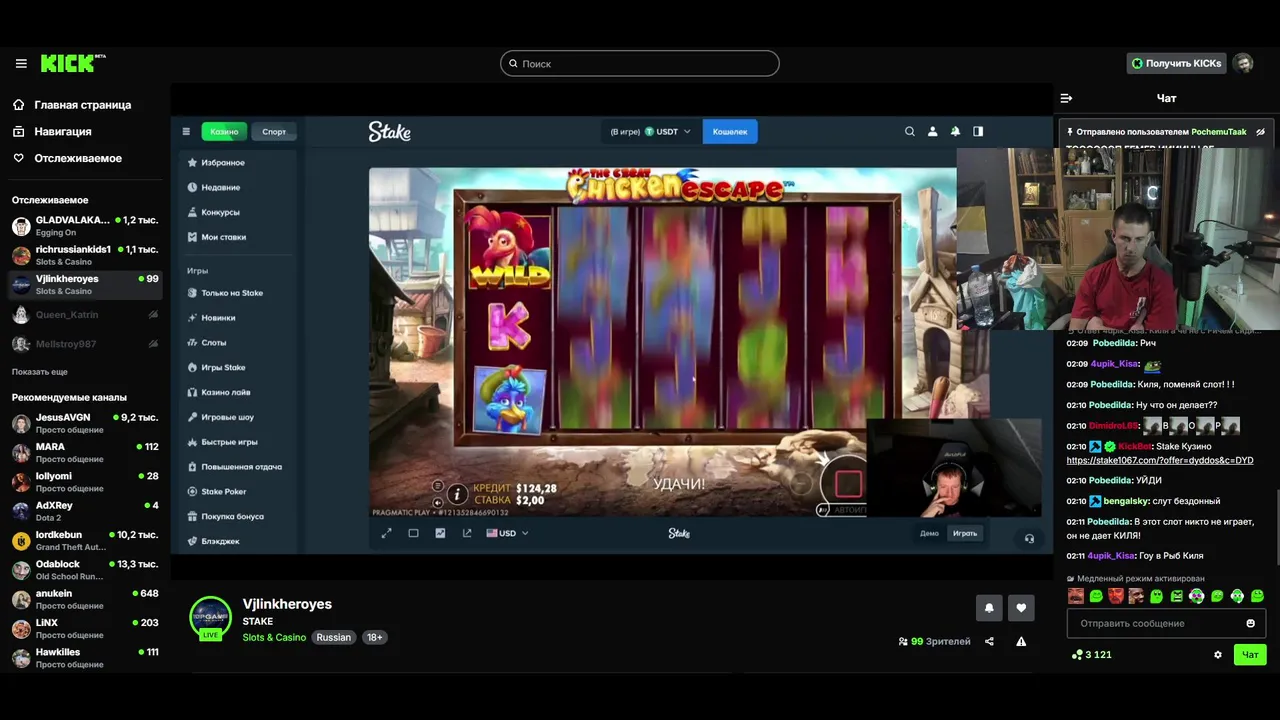The height and width of the screenshot is (720, 1280).
Task: Open Stake notifications bell icon
Action: click(956, 131)
